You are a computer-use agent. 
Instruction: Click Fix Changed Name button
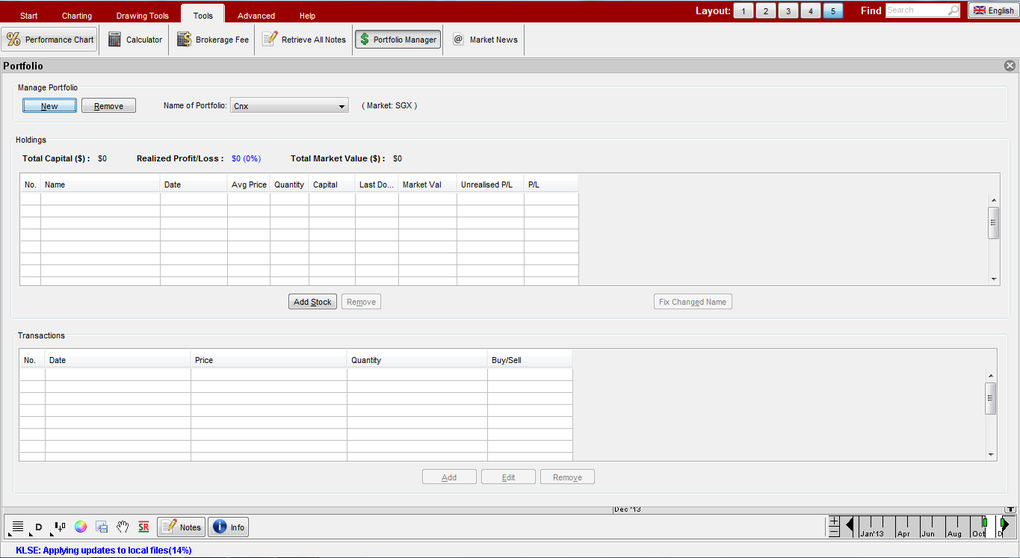point(693,302)
